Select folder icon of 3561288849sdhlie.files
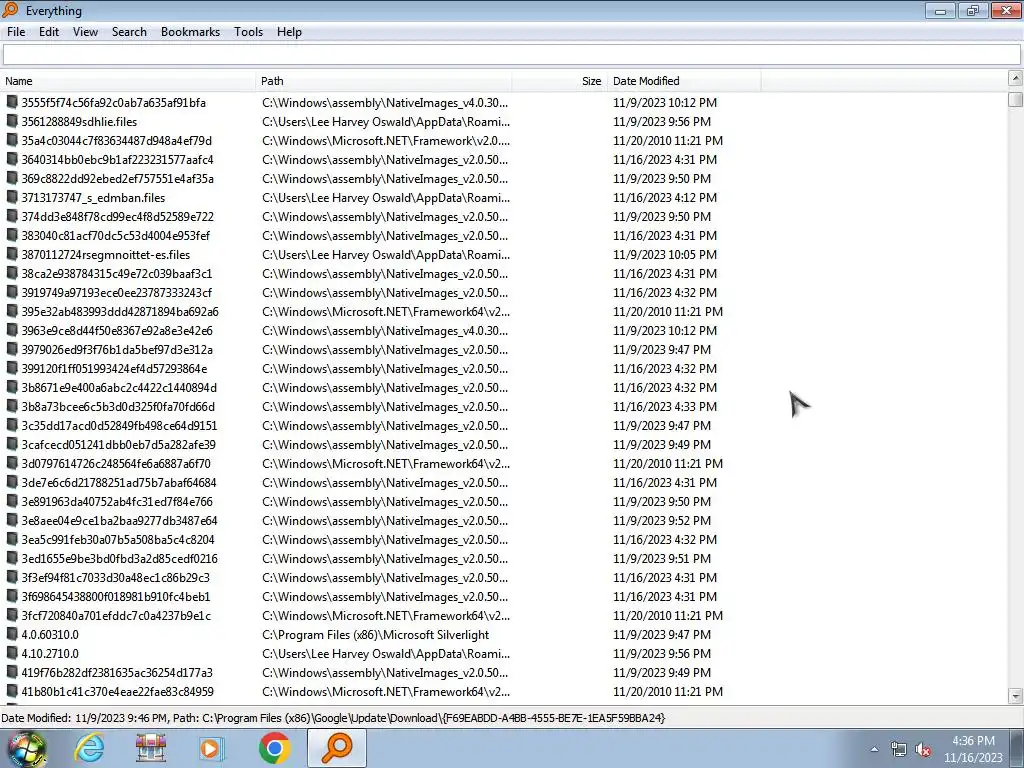 (12, 121)
